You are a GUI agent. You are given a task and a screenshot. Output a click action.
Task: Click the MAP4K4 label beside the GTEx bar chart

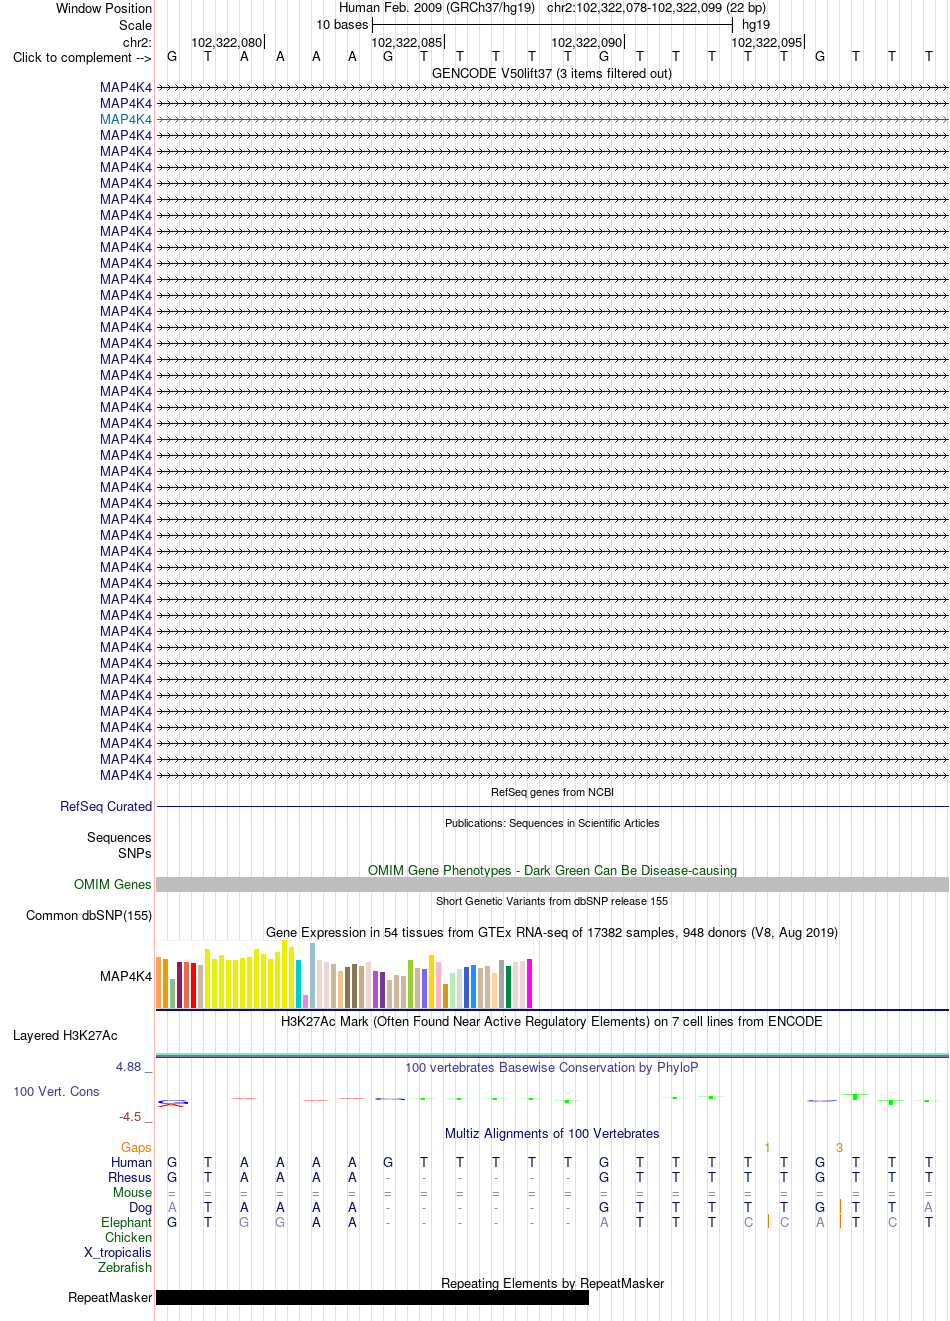pyautogui.click(x=126, y=976)
